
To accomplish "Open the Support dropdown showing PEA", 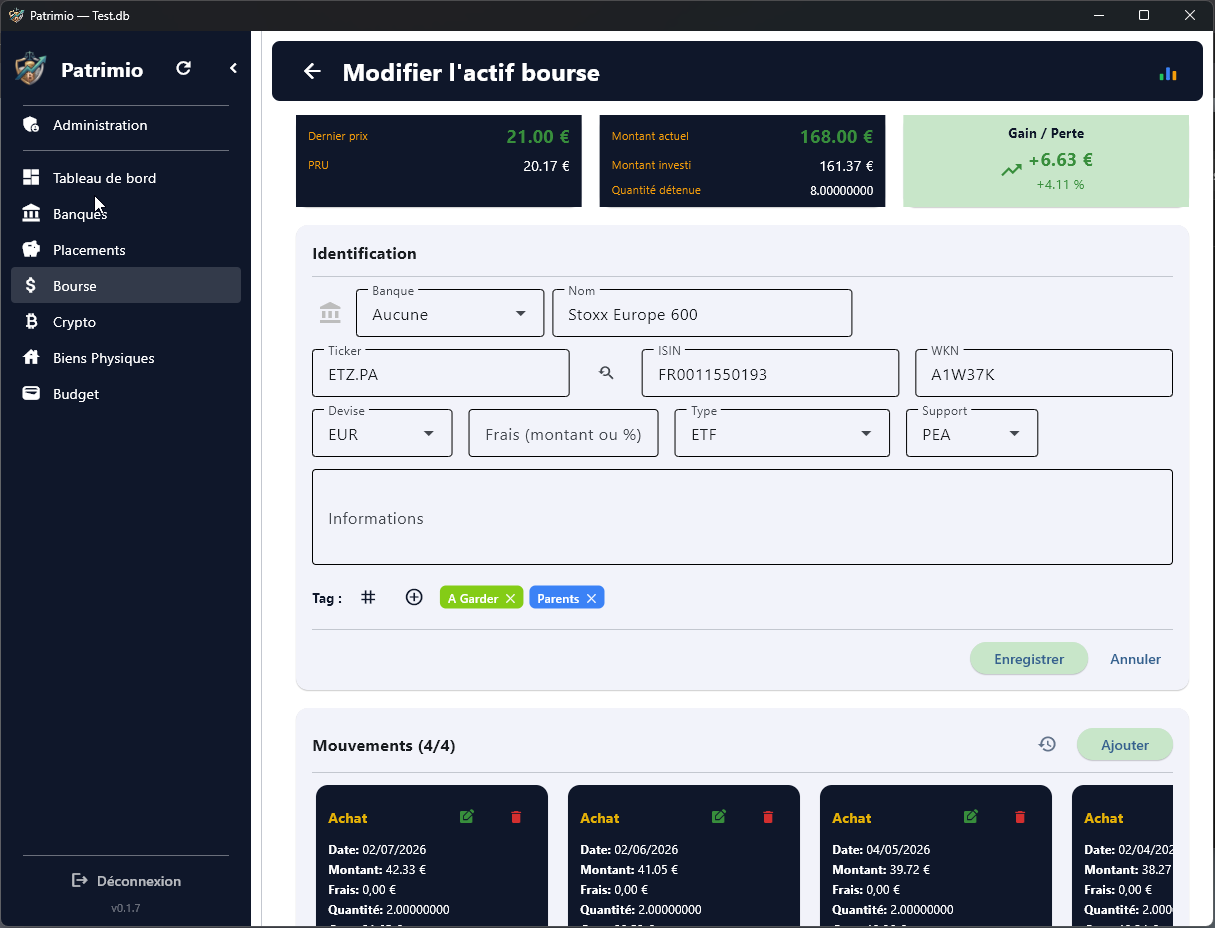I will (x=972, y=433).
